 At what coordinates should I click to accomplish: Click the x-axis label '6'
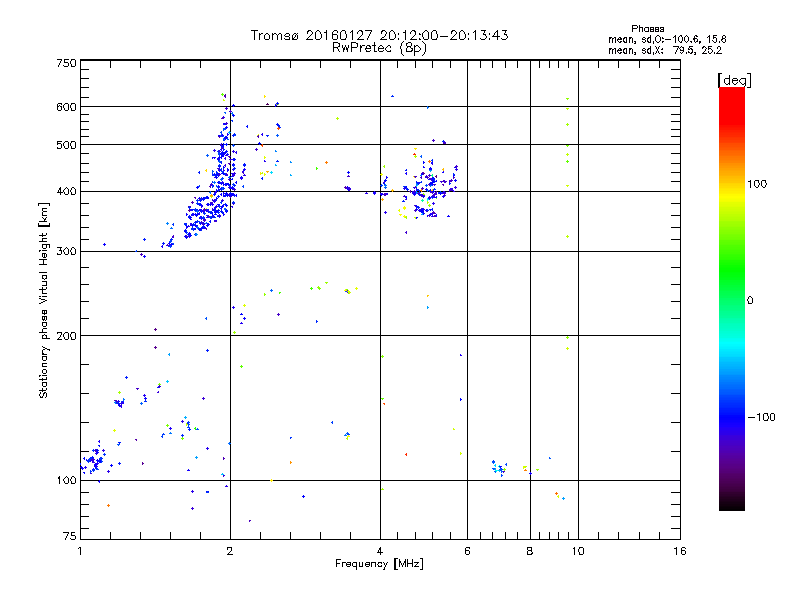click(x=467, y=551)
